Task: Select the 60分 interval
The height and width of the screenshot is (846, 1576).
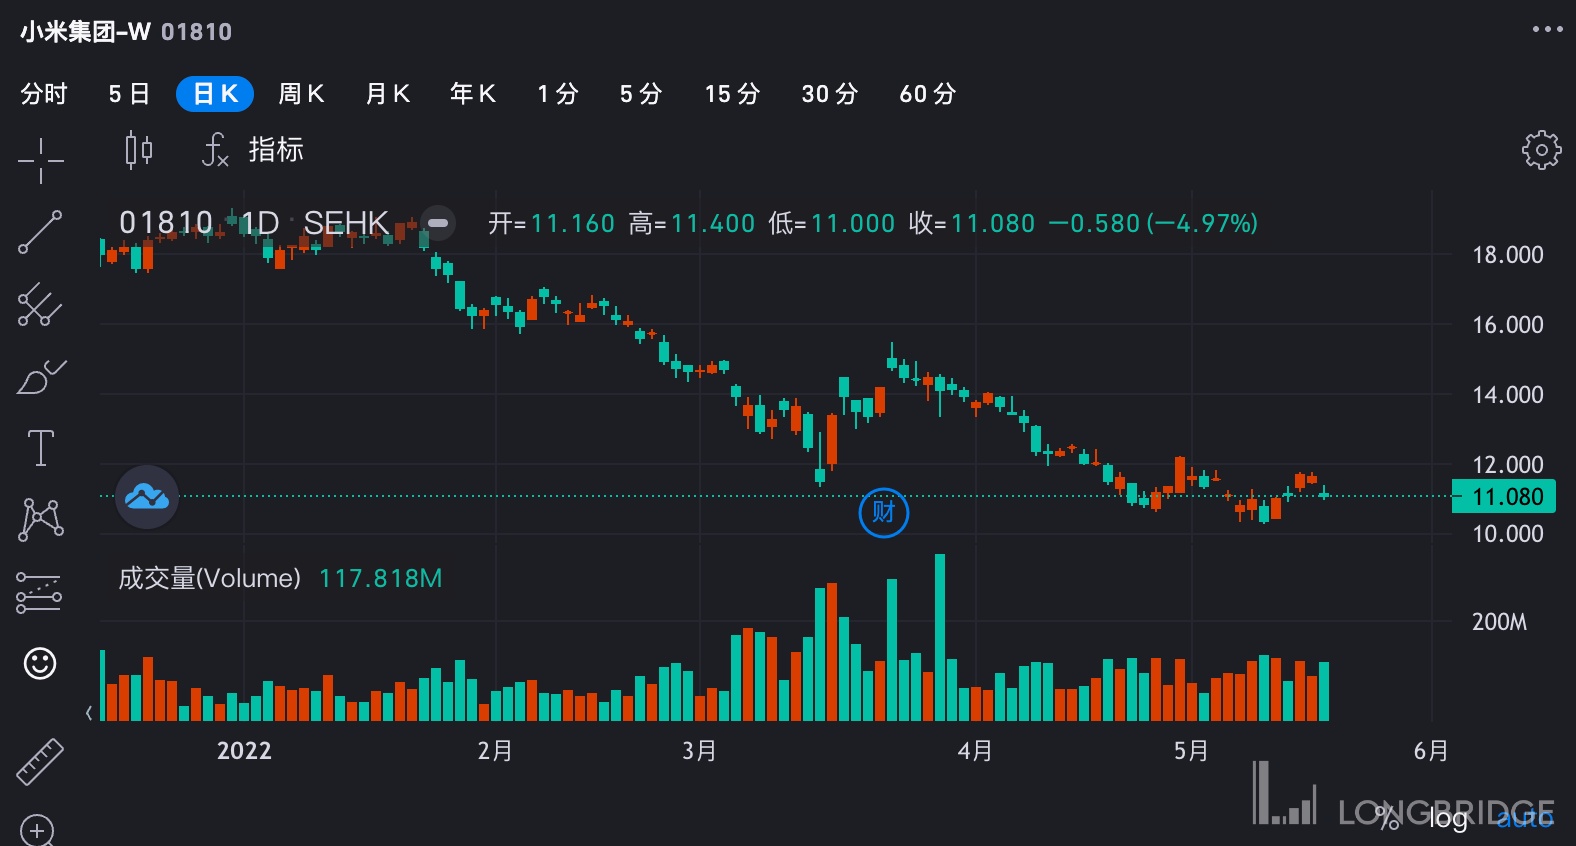Action: [x=927, y=94]
